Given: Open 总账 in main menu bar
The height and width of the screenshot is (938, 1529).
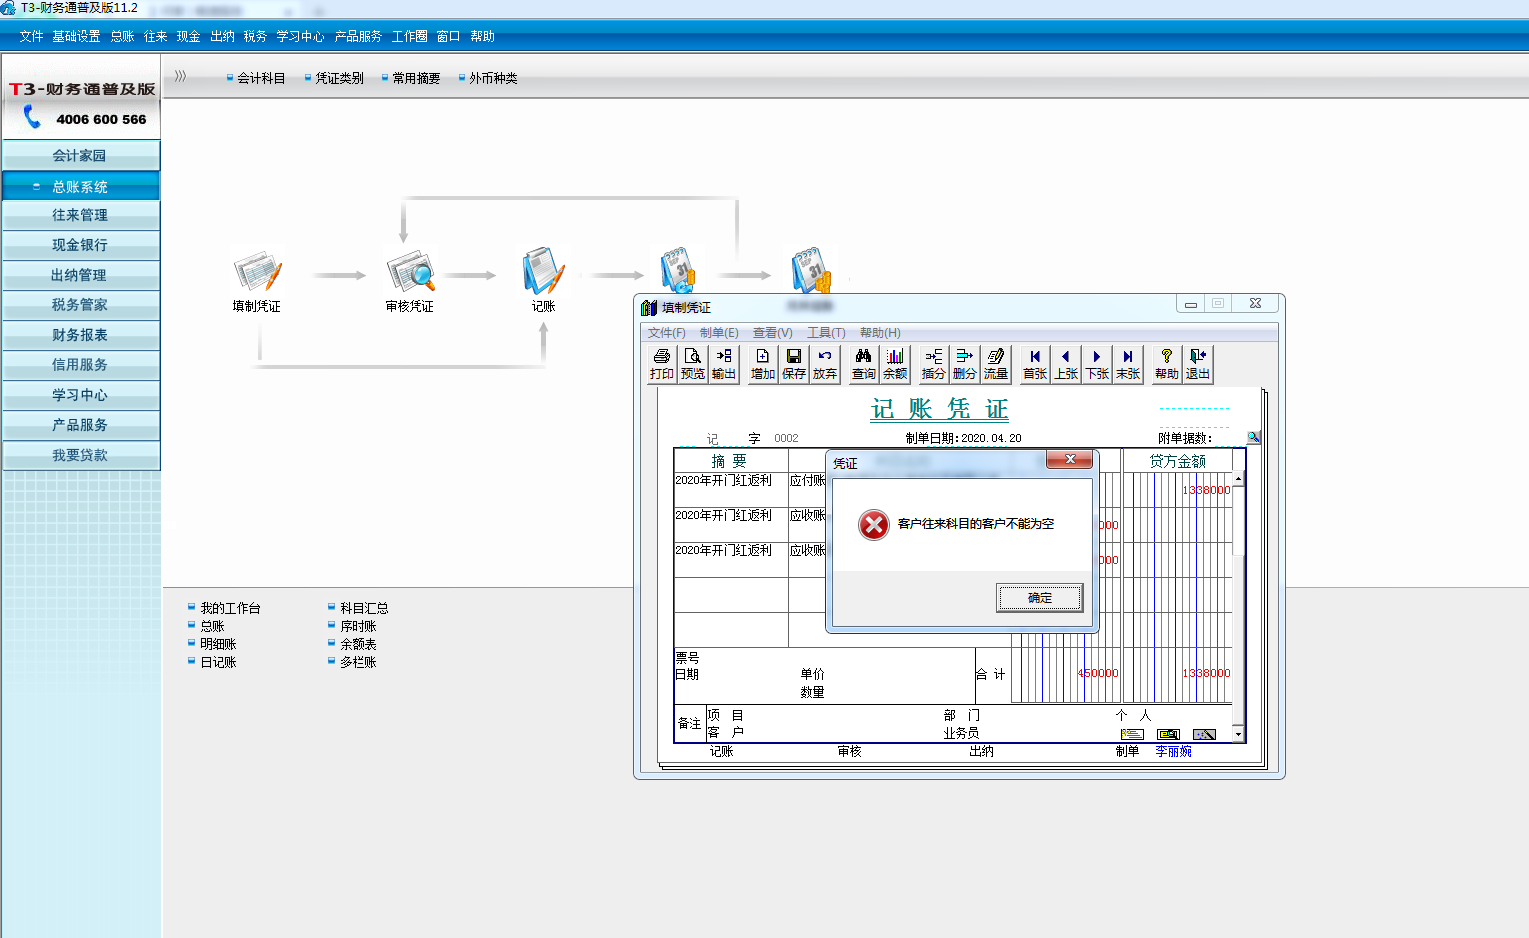Looking at the screenshot, I should 122,36.
